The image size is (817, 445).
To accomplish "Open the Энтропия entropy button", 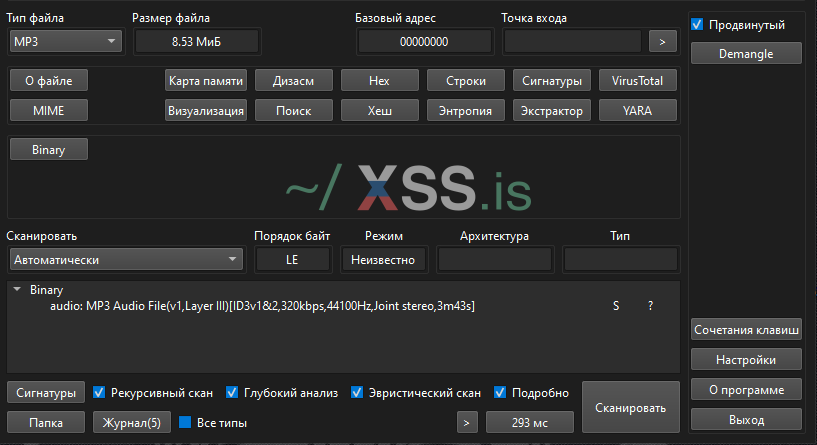I will (x=466, y=110).
